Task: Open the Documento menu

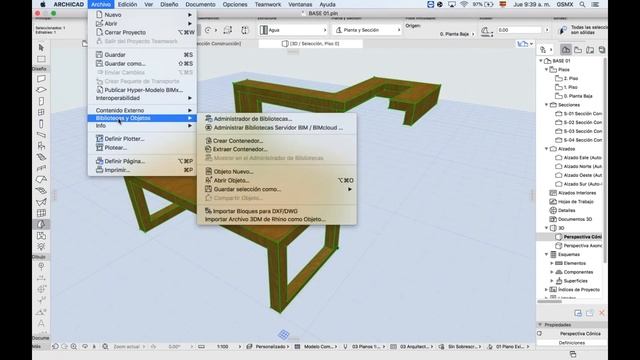Action: 200,4
